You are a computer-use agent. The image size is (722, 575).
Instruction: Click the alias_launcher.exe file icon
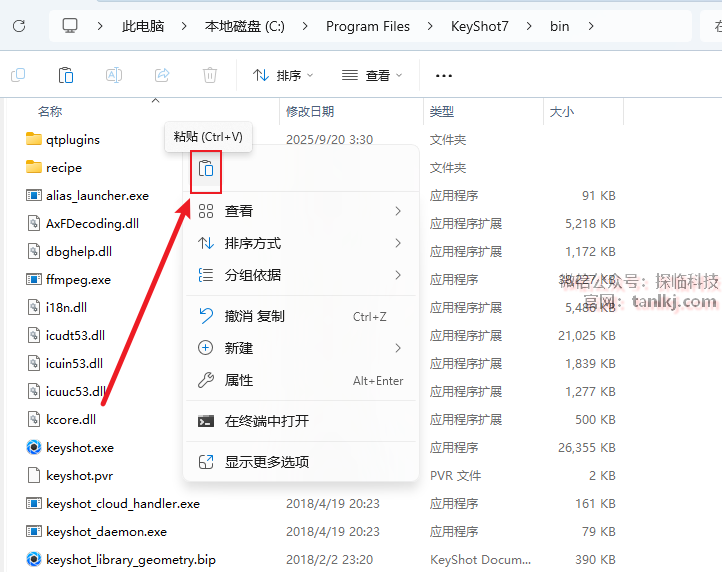click(x=34, y=196)
